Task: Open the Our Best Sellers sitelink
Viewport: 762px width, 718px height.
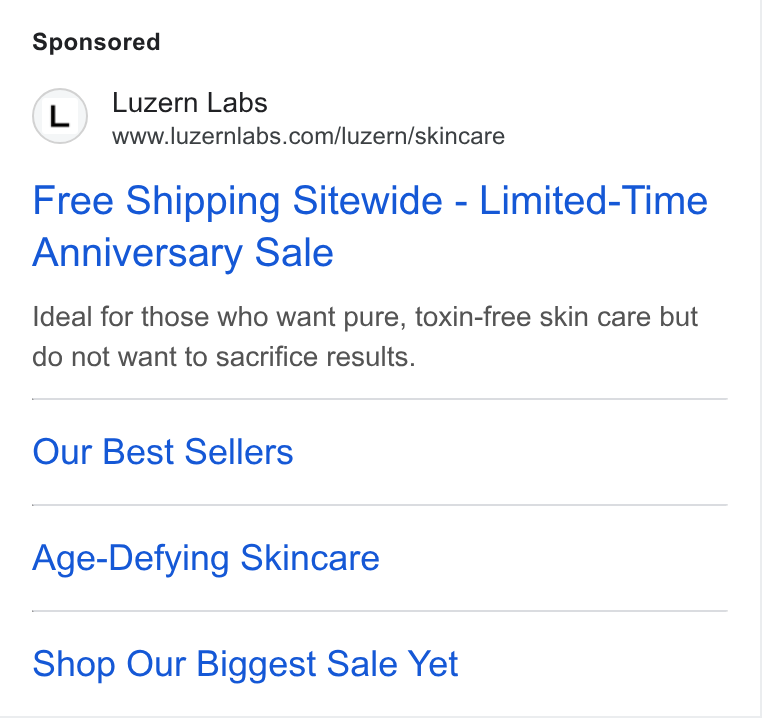Action: click(x=163, y=452)
